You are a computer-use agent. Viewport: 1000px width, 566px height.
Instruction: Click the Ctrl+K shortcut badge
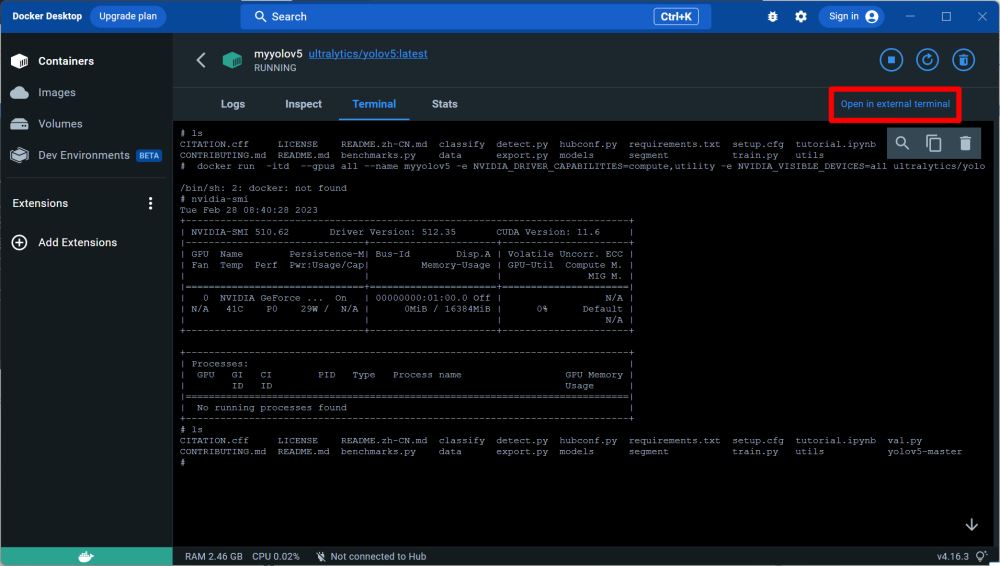(676, 17)
